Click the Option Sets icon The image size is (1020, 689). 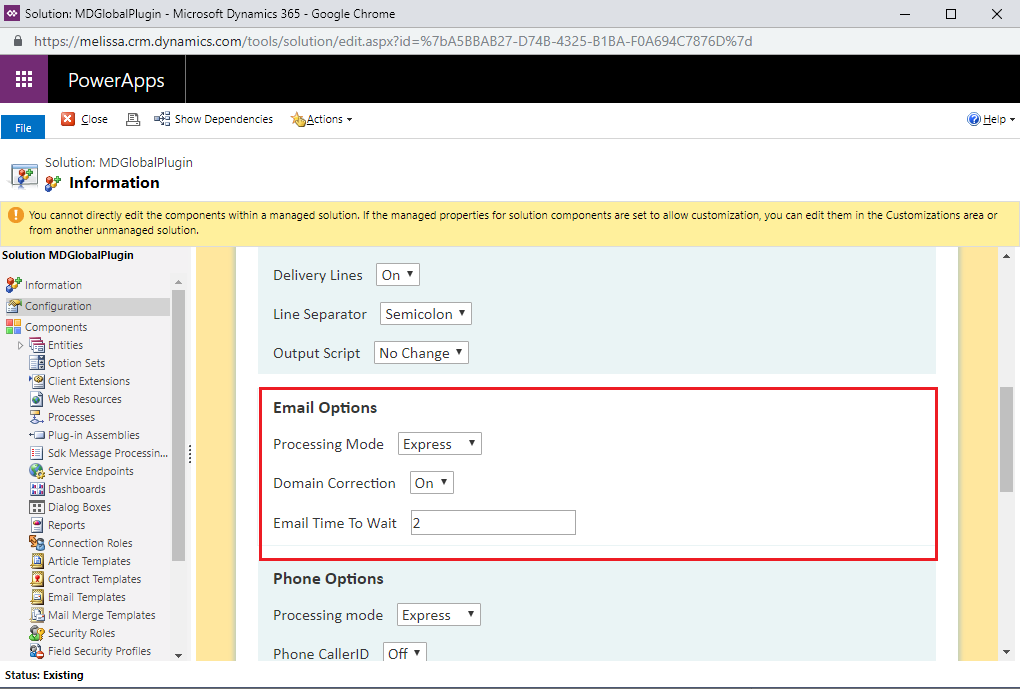click(x=37, y=363)
